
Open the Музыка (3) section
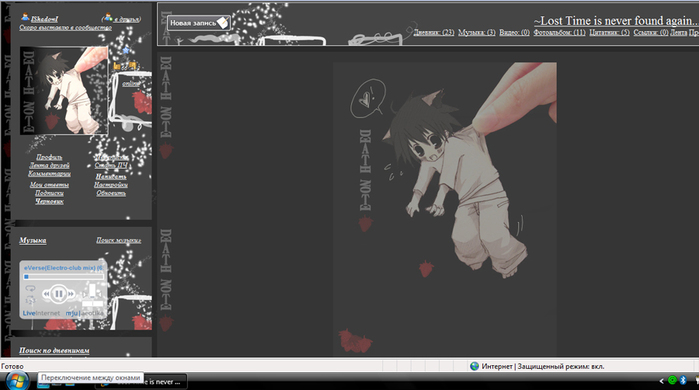[477, 33]
